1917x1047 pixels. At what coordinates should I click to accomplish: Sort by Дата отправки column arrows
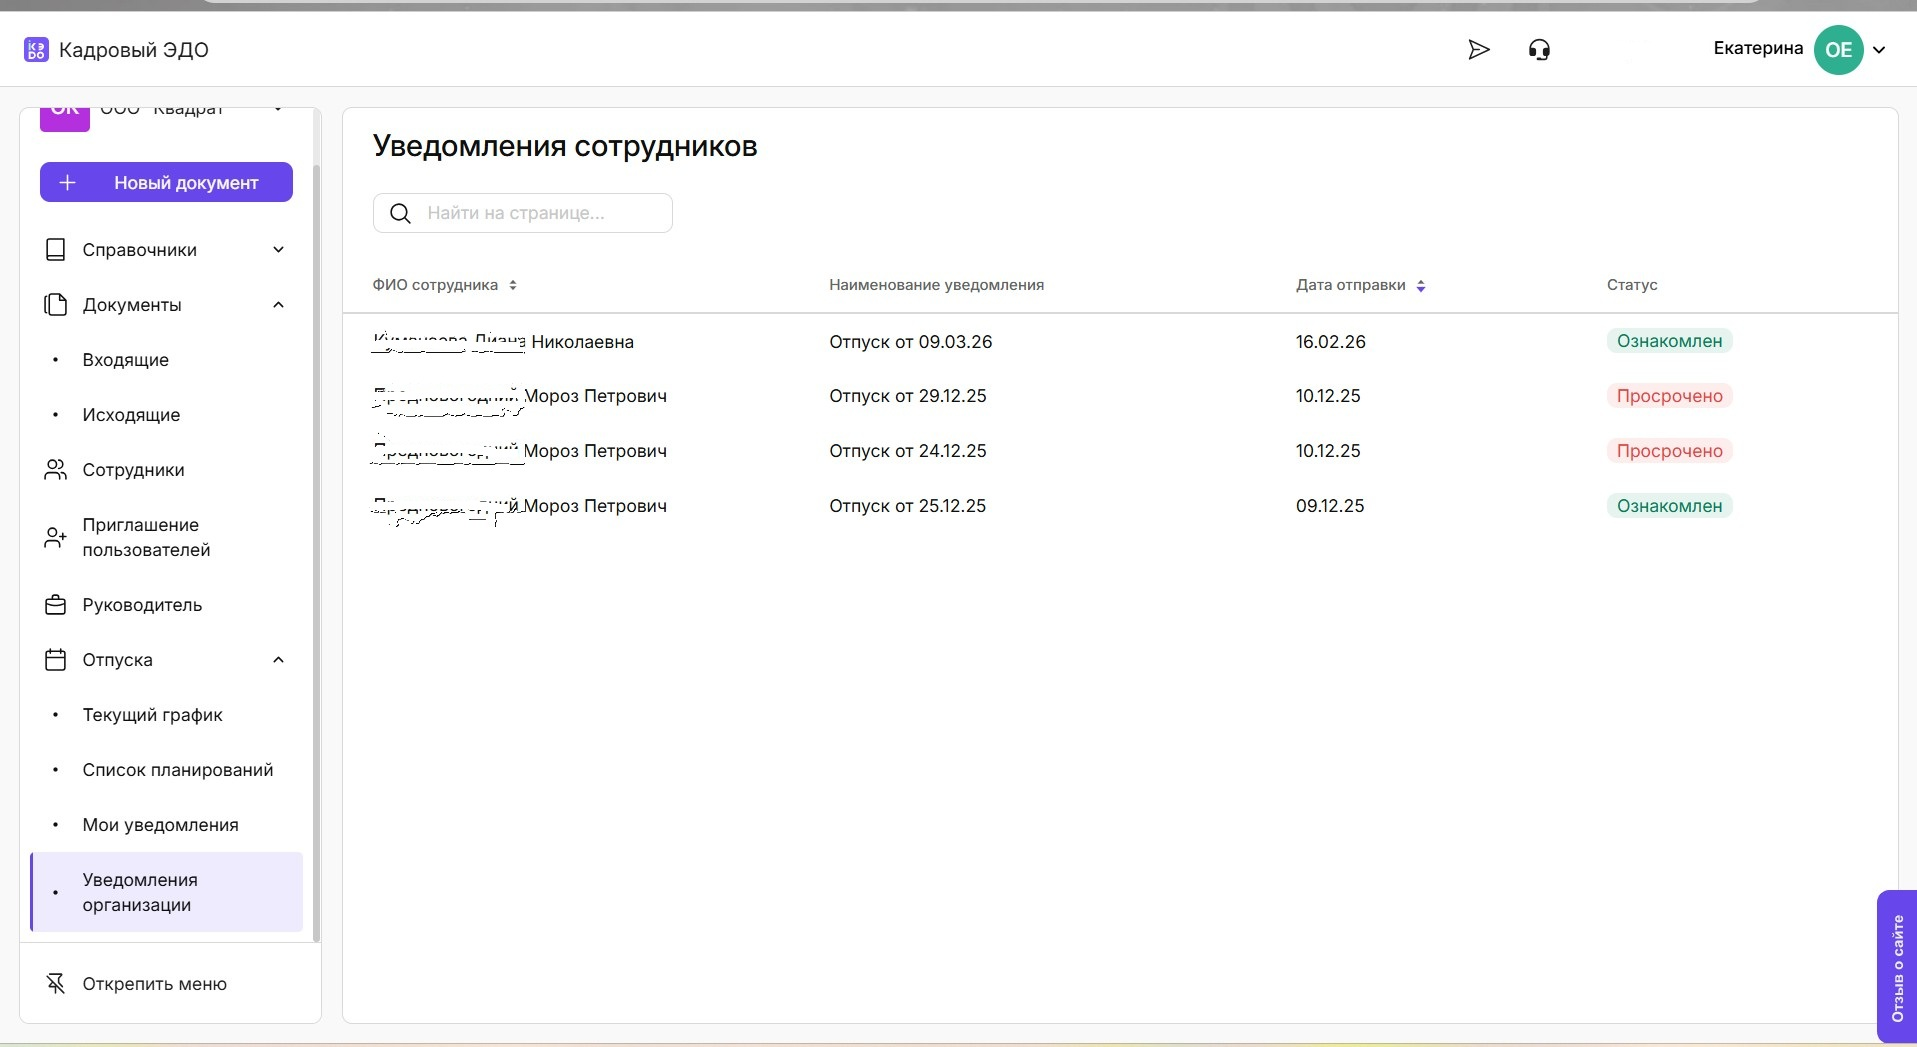(x=1420, y=286)
